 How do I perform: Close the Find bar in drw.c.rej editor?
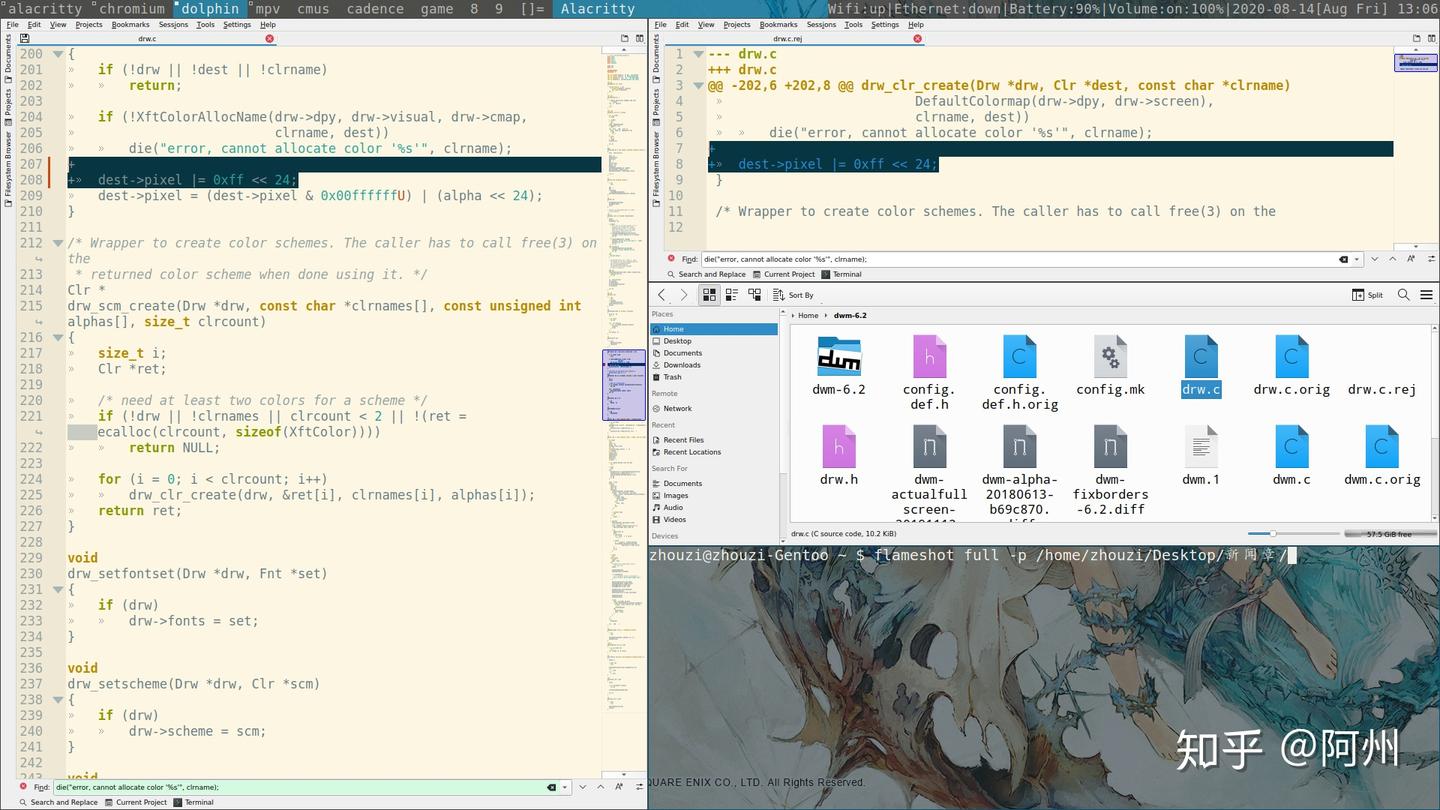(671, 259)
